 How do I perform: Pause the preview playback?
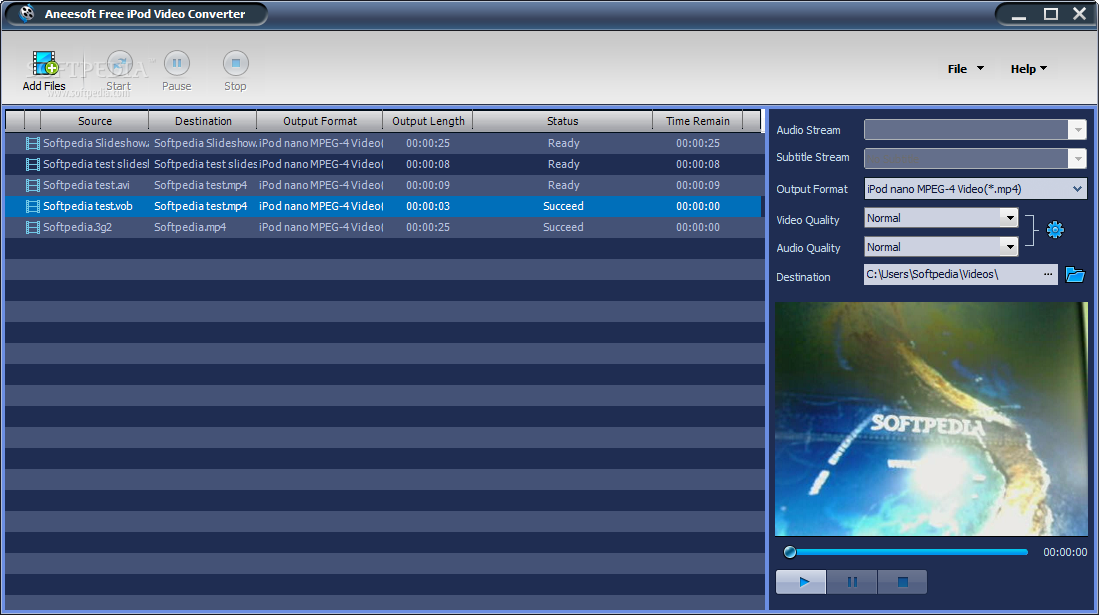[x=852, y=582]
